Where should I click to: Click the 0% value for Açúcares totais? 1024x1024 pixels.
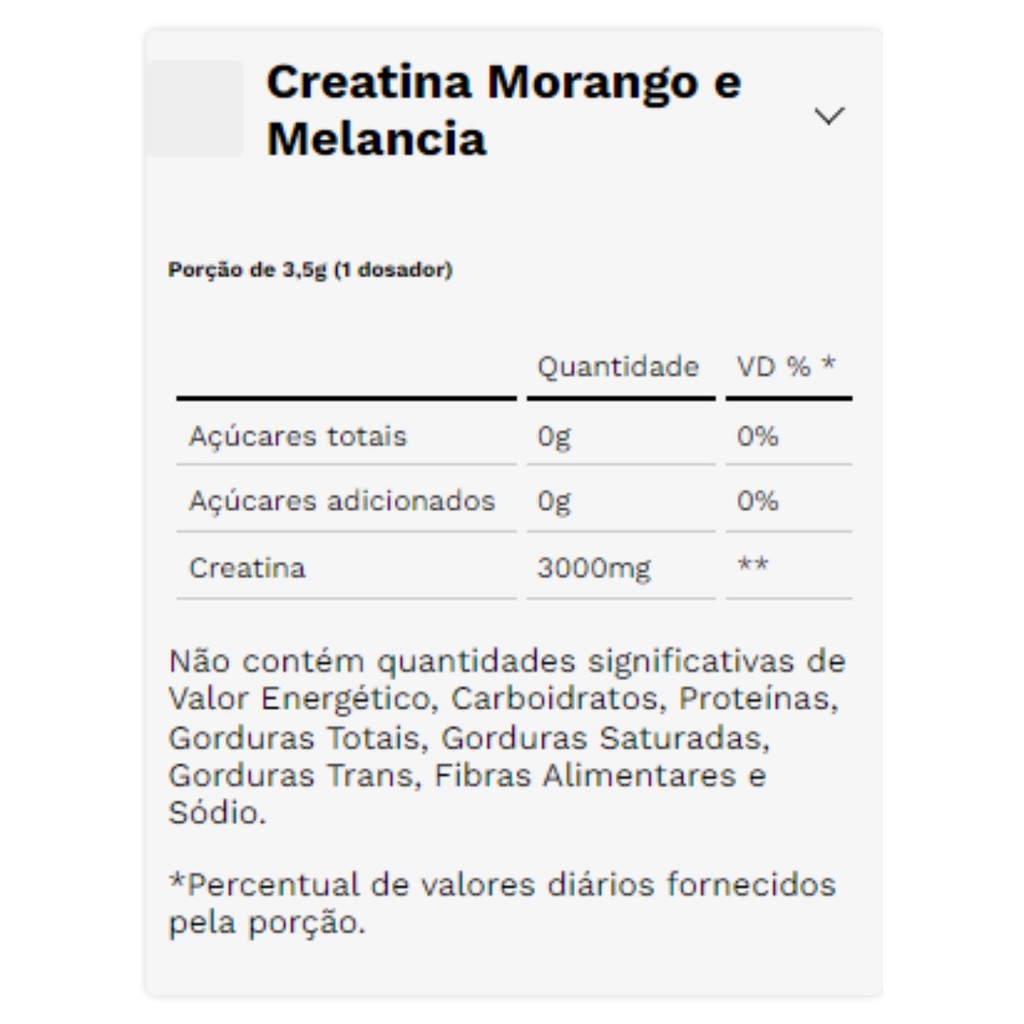[757, 437]
